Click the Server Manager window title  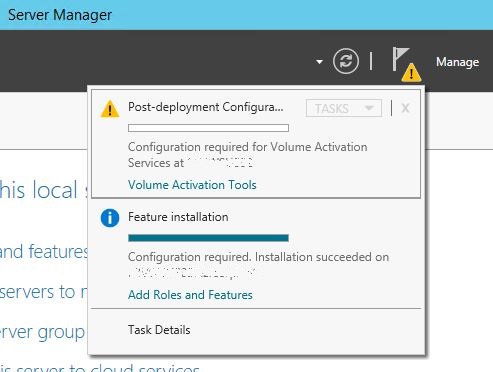tap(60, 15)
